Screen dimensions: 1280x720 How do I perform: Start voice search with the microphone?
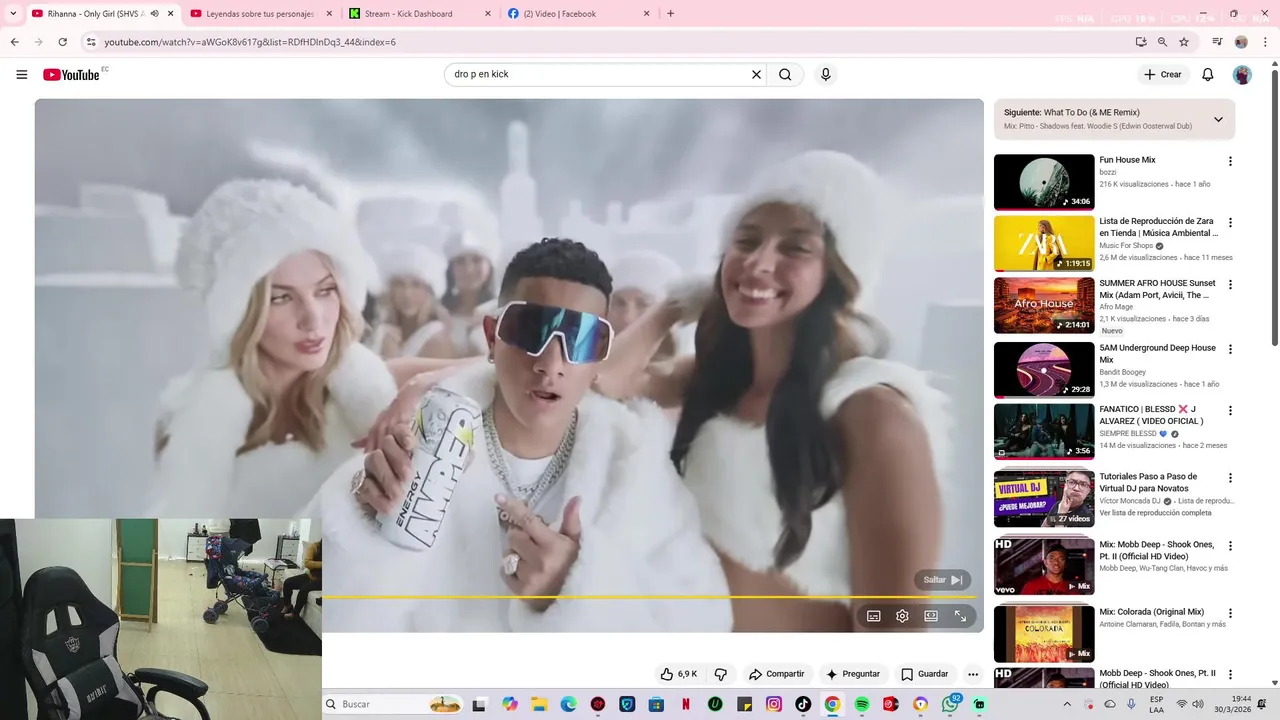(x=825, y=74)
